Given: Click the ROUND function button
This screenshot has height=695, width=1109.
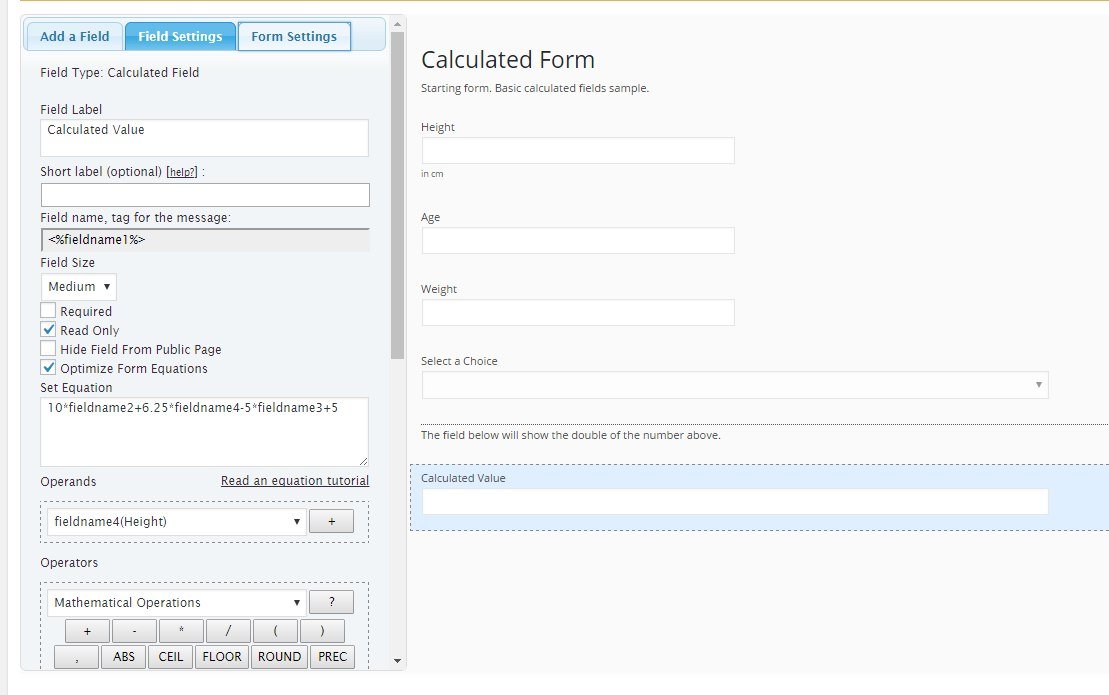Looking at the screenshot, I should (279, 657).
